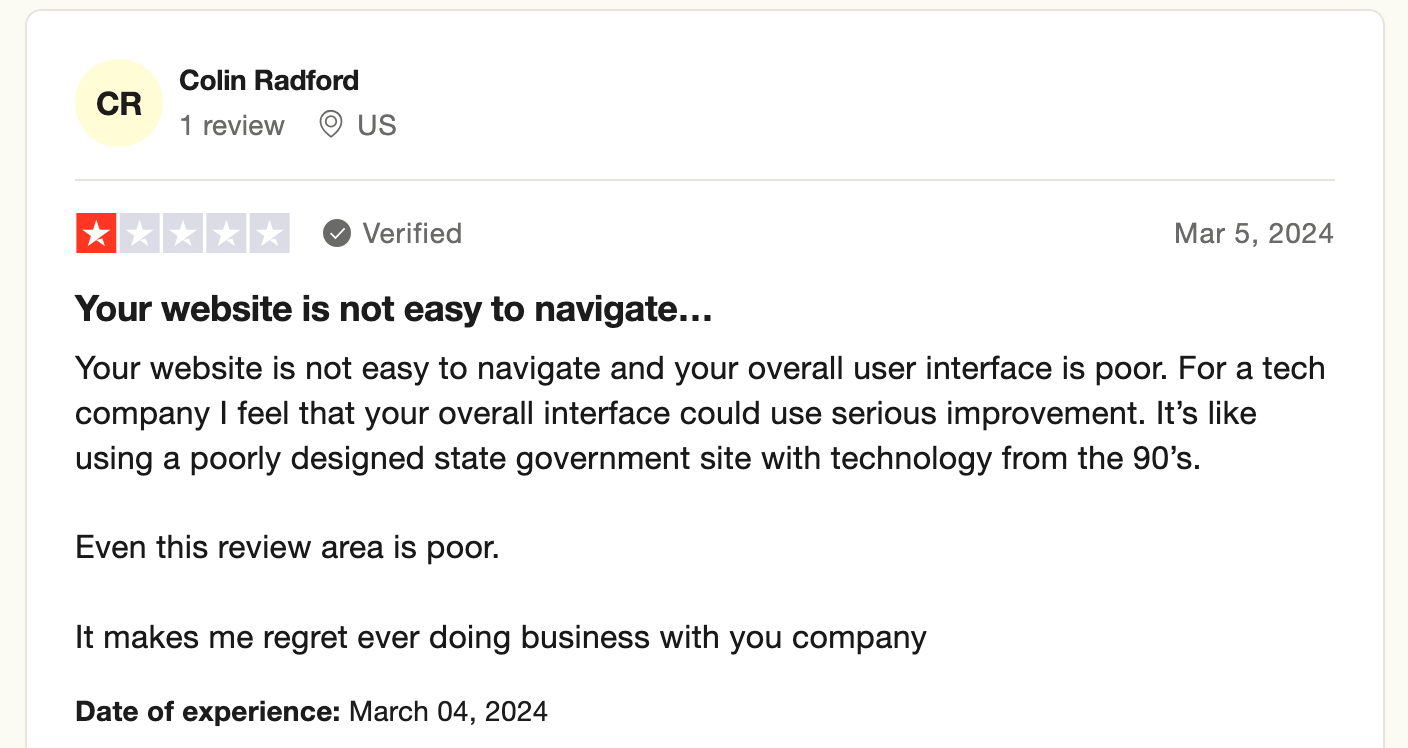This screenshot has width=1408, height=748.
Task: Click the fourth gray rating star
Action: click(x=226, y=234)
